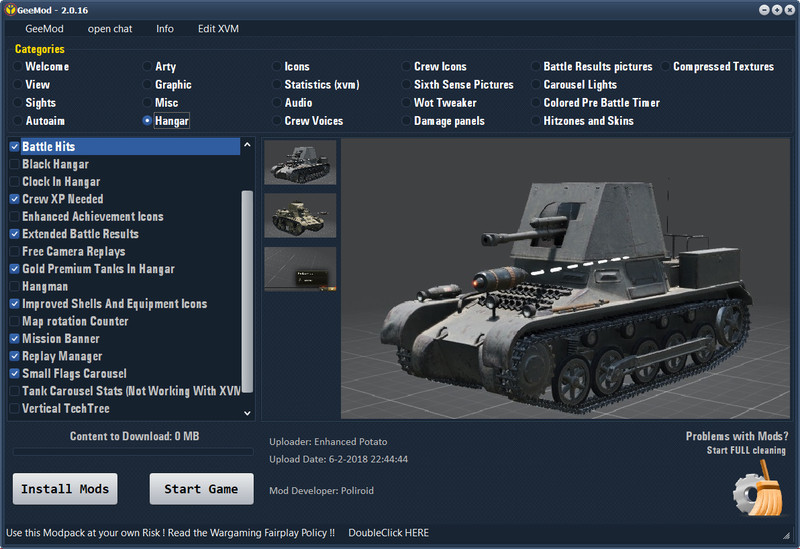
Task: Close the GeeMod window
Action: click(789, 10)
